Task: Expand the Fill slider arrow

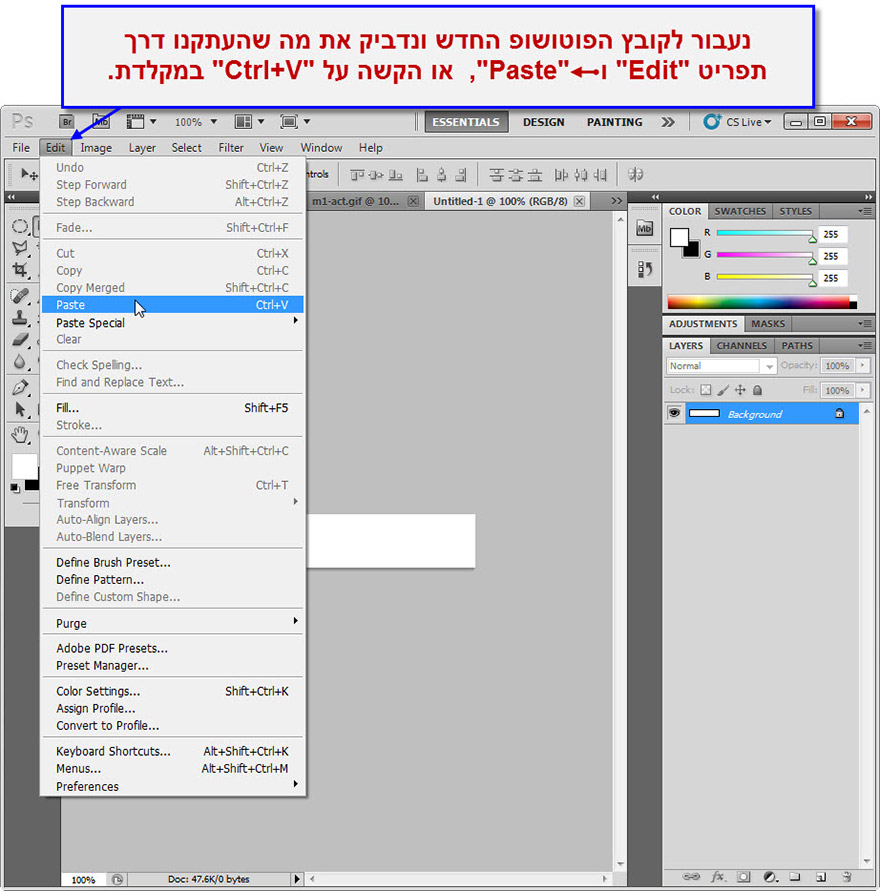Action: click(863, 390)
